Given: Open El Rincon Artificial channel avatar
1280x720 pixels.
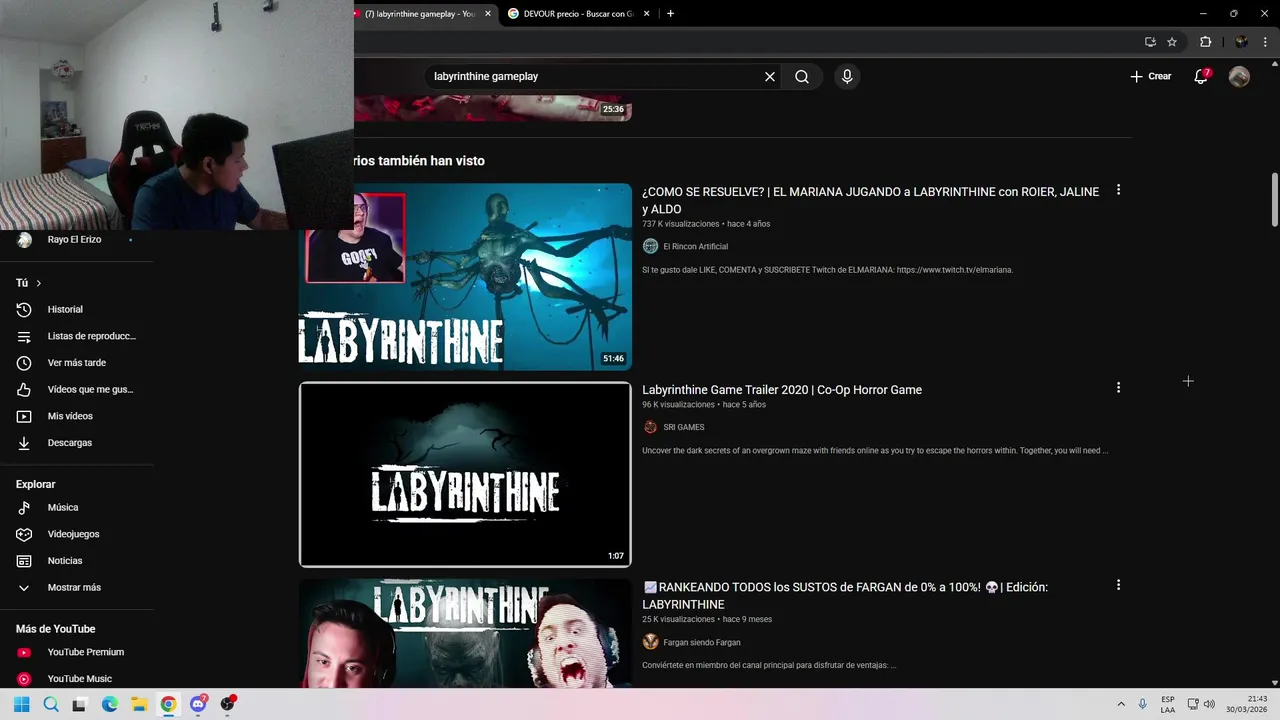Looking at the screenshot, I should click(650, 246).
